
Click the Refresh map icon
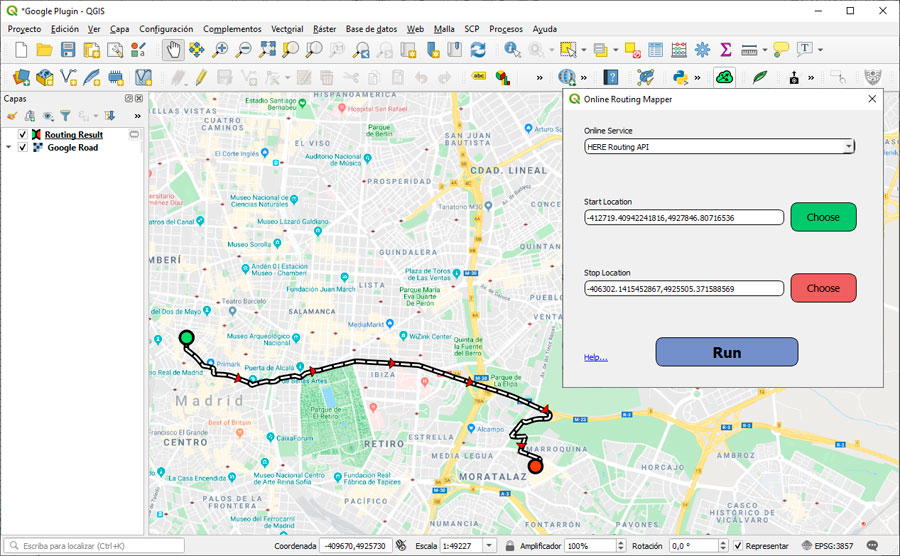(478, 50)
